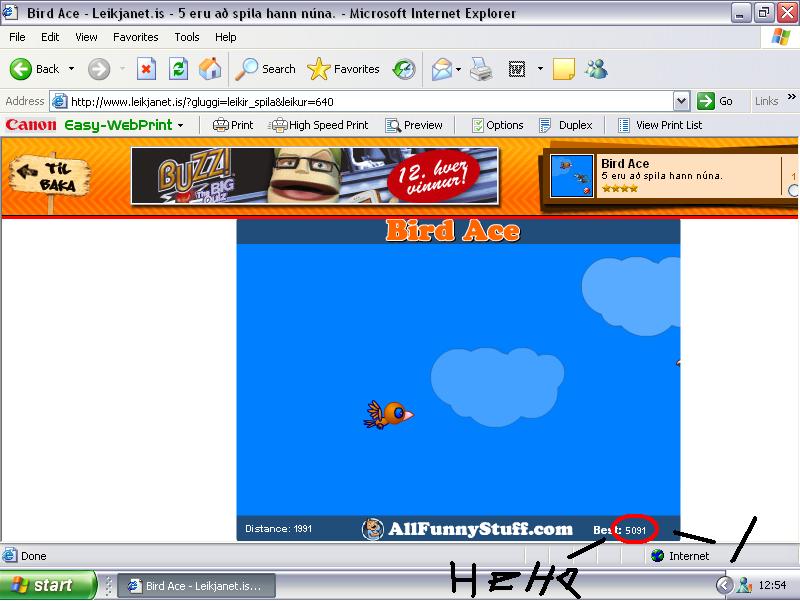This screenshot has height=601, width=800.
Task: Expand the Mail dropdown arrow
Action: [x=458, y=69]
